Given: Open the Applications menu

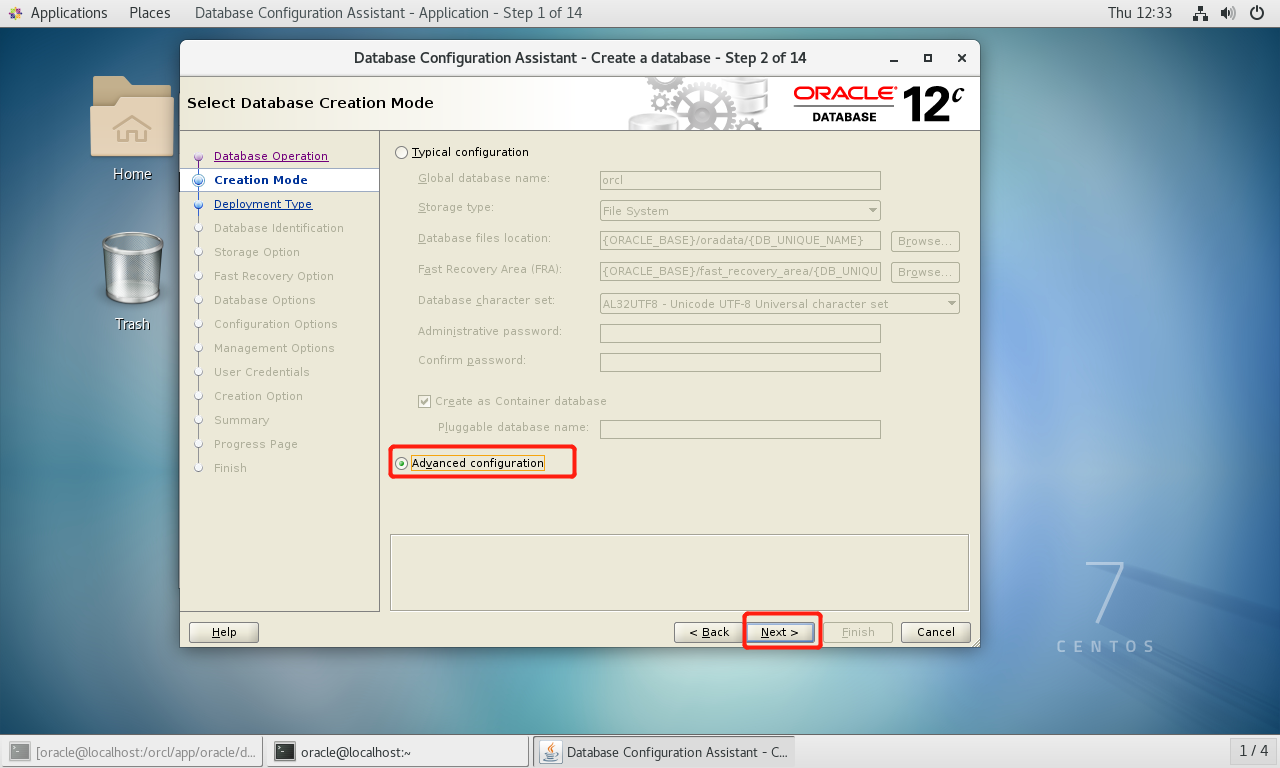Looking at the screenshot, I should pos(69,13).
